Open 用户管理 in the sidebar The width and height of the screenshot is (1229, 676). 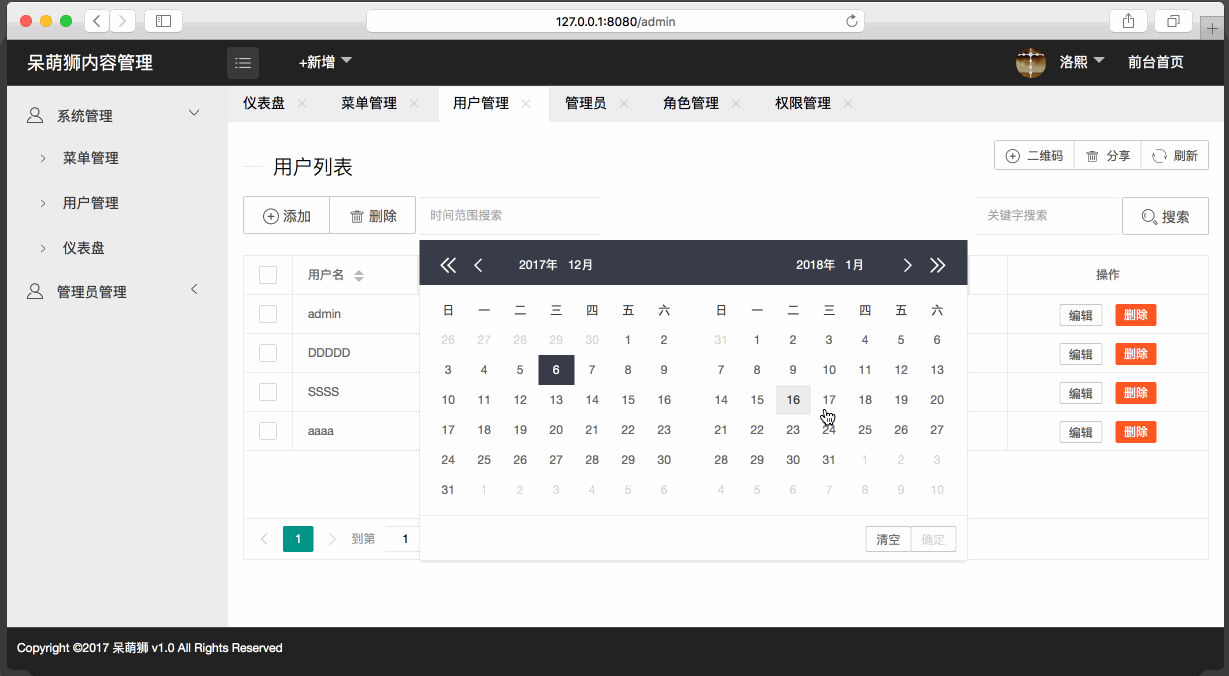click(x=91, y=203)
